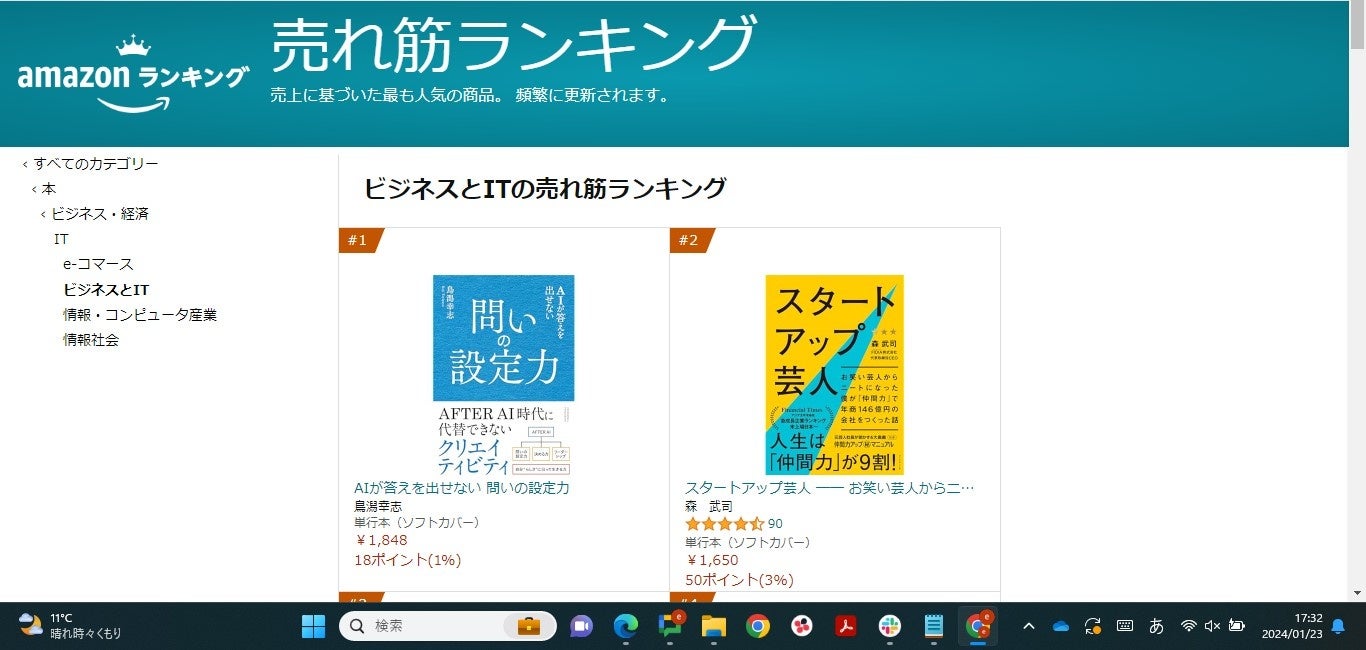The width and height of the screenshot is (1366, 650).
Task: Go up to the ビジネス・経済 category
Action: pos(100,214)
